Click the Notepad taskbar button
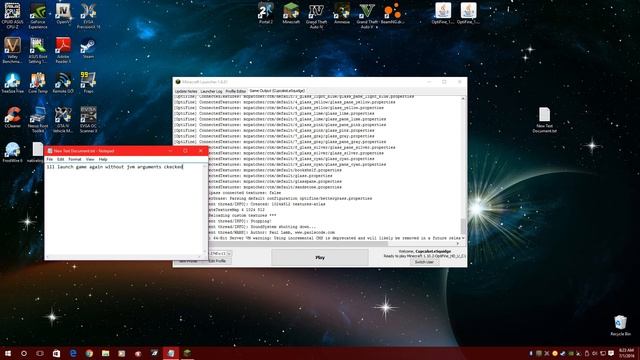This screenshot has width=640, height=360. tap(171, 353)
